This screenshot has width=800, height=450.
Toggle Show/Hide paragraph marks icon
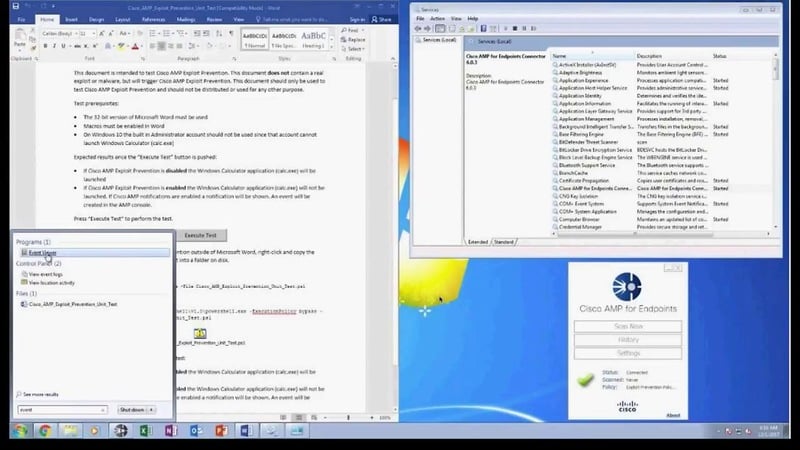click(231, 34)
